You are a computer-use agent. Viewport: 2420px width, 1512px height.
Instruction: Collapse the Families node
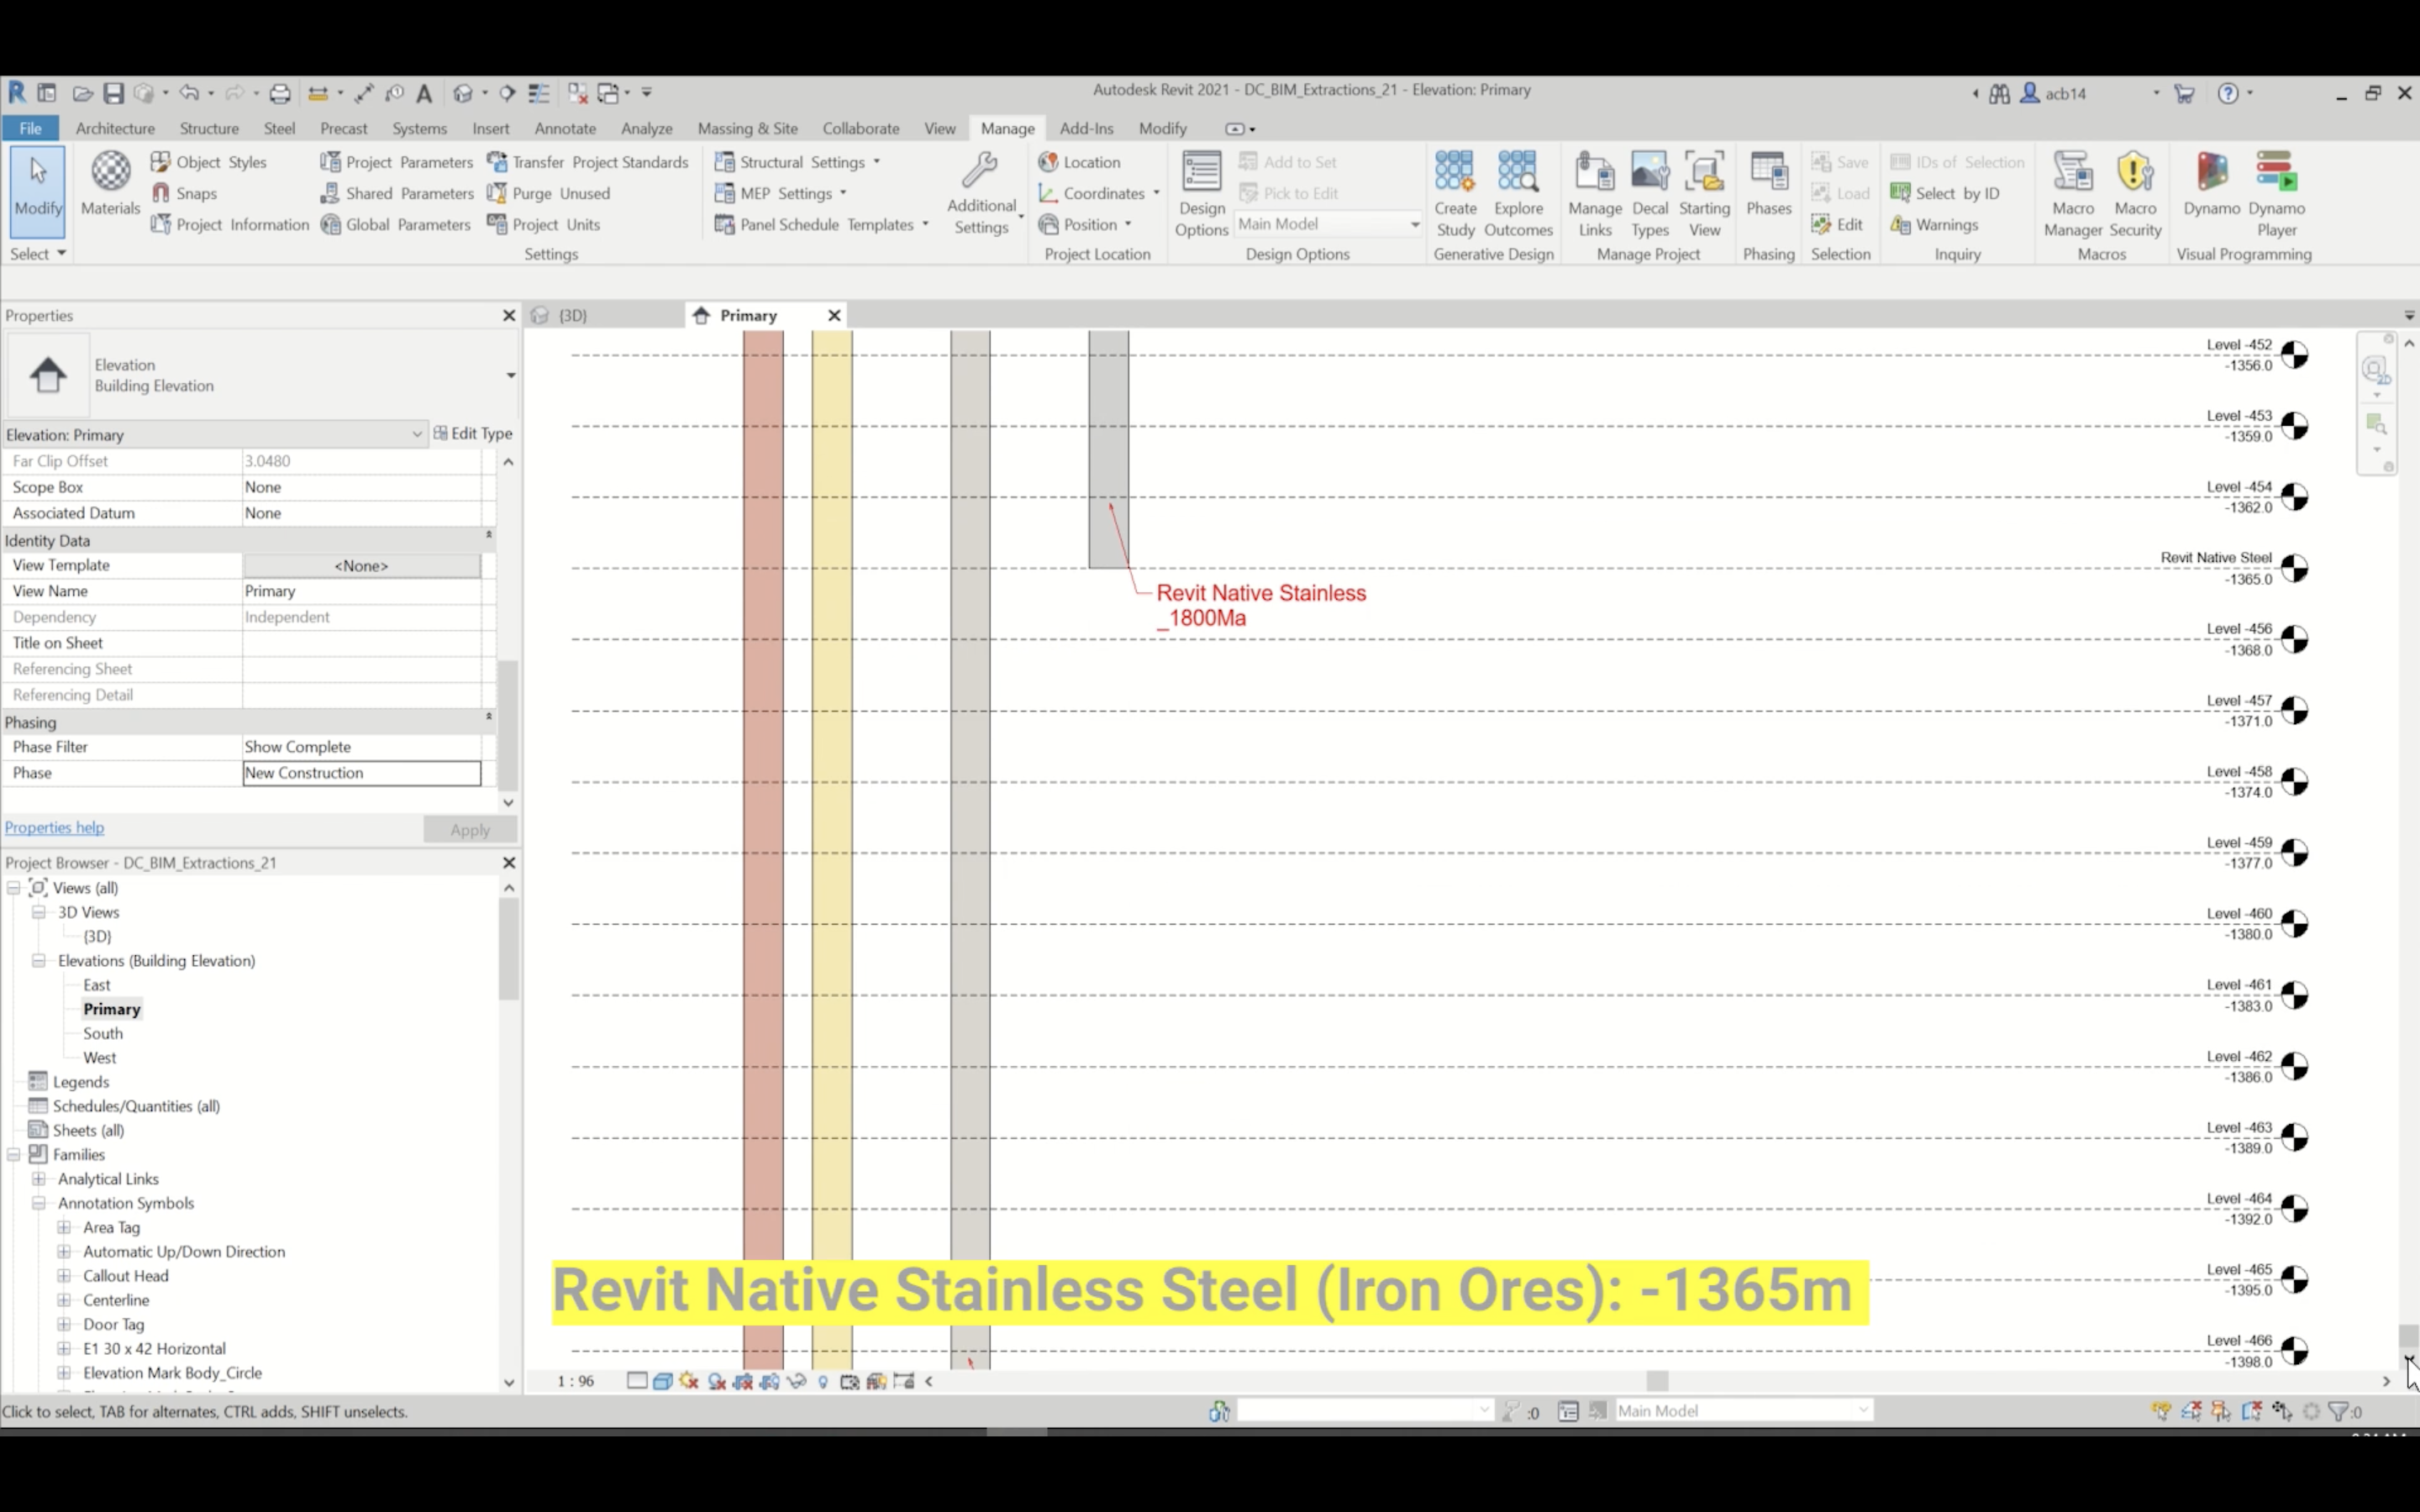point(14,1154)
